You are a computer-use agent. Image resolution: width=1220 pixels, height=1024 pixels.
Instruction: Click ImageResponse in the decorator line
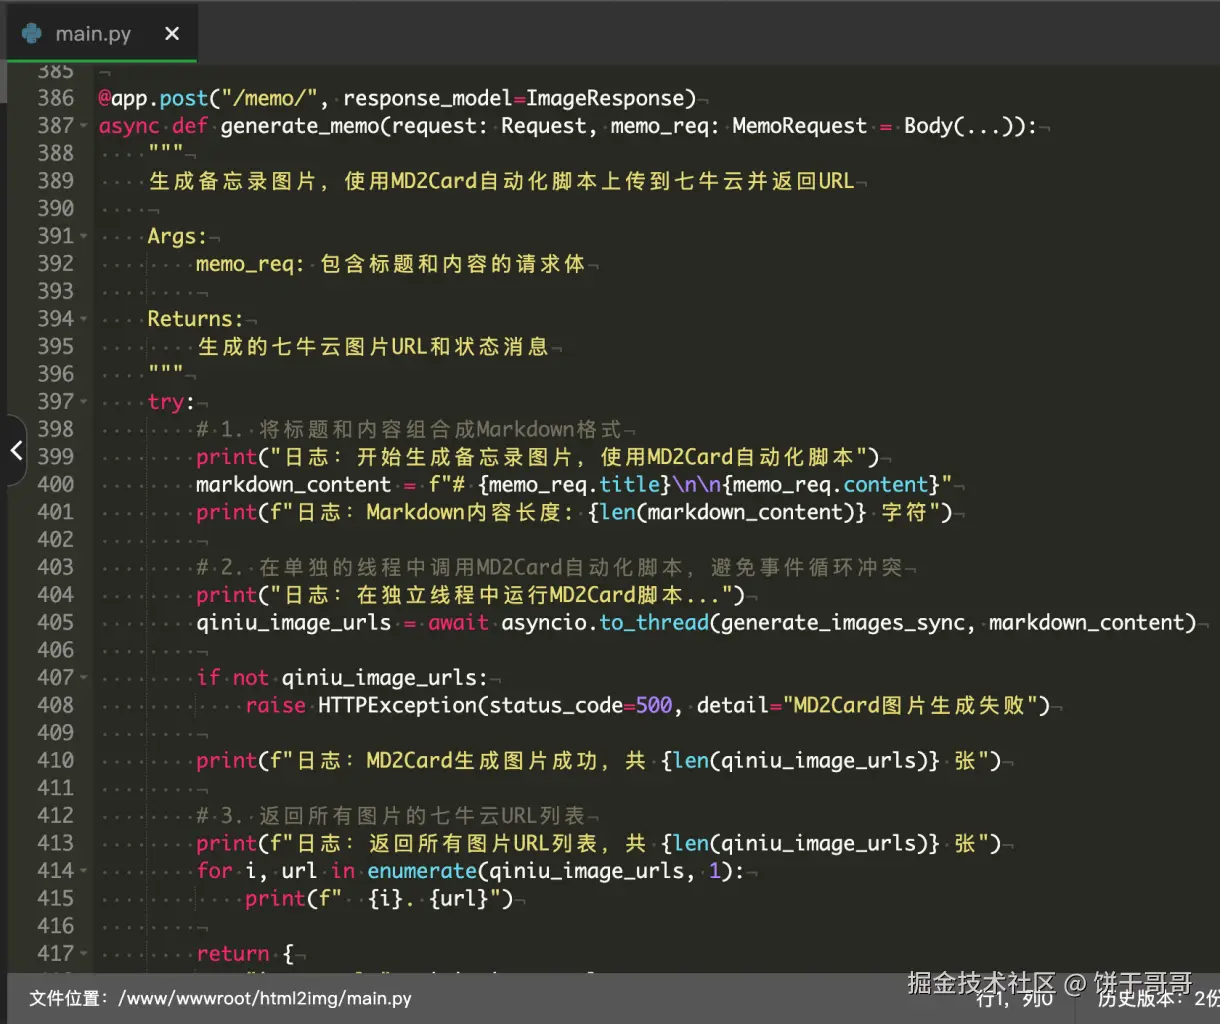click(x=606, y=98)
